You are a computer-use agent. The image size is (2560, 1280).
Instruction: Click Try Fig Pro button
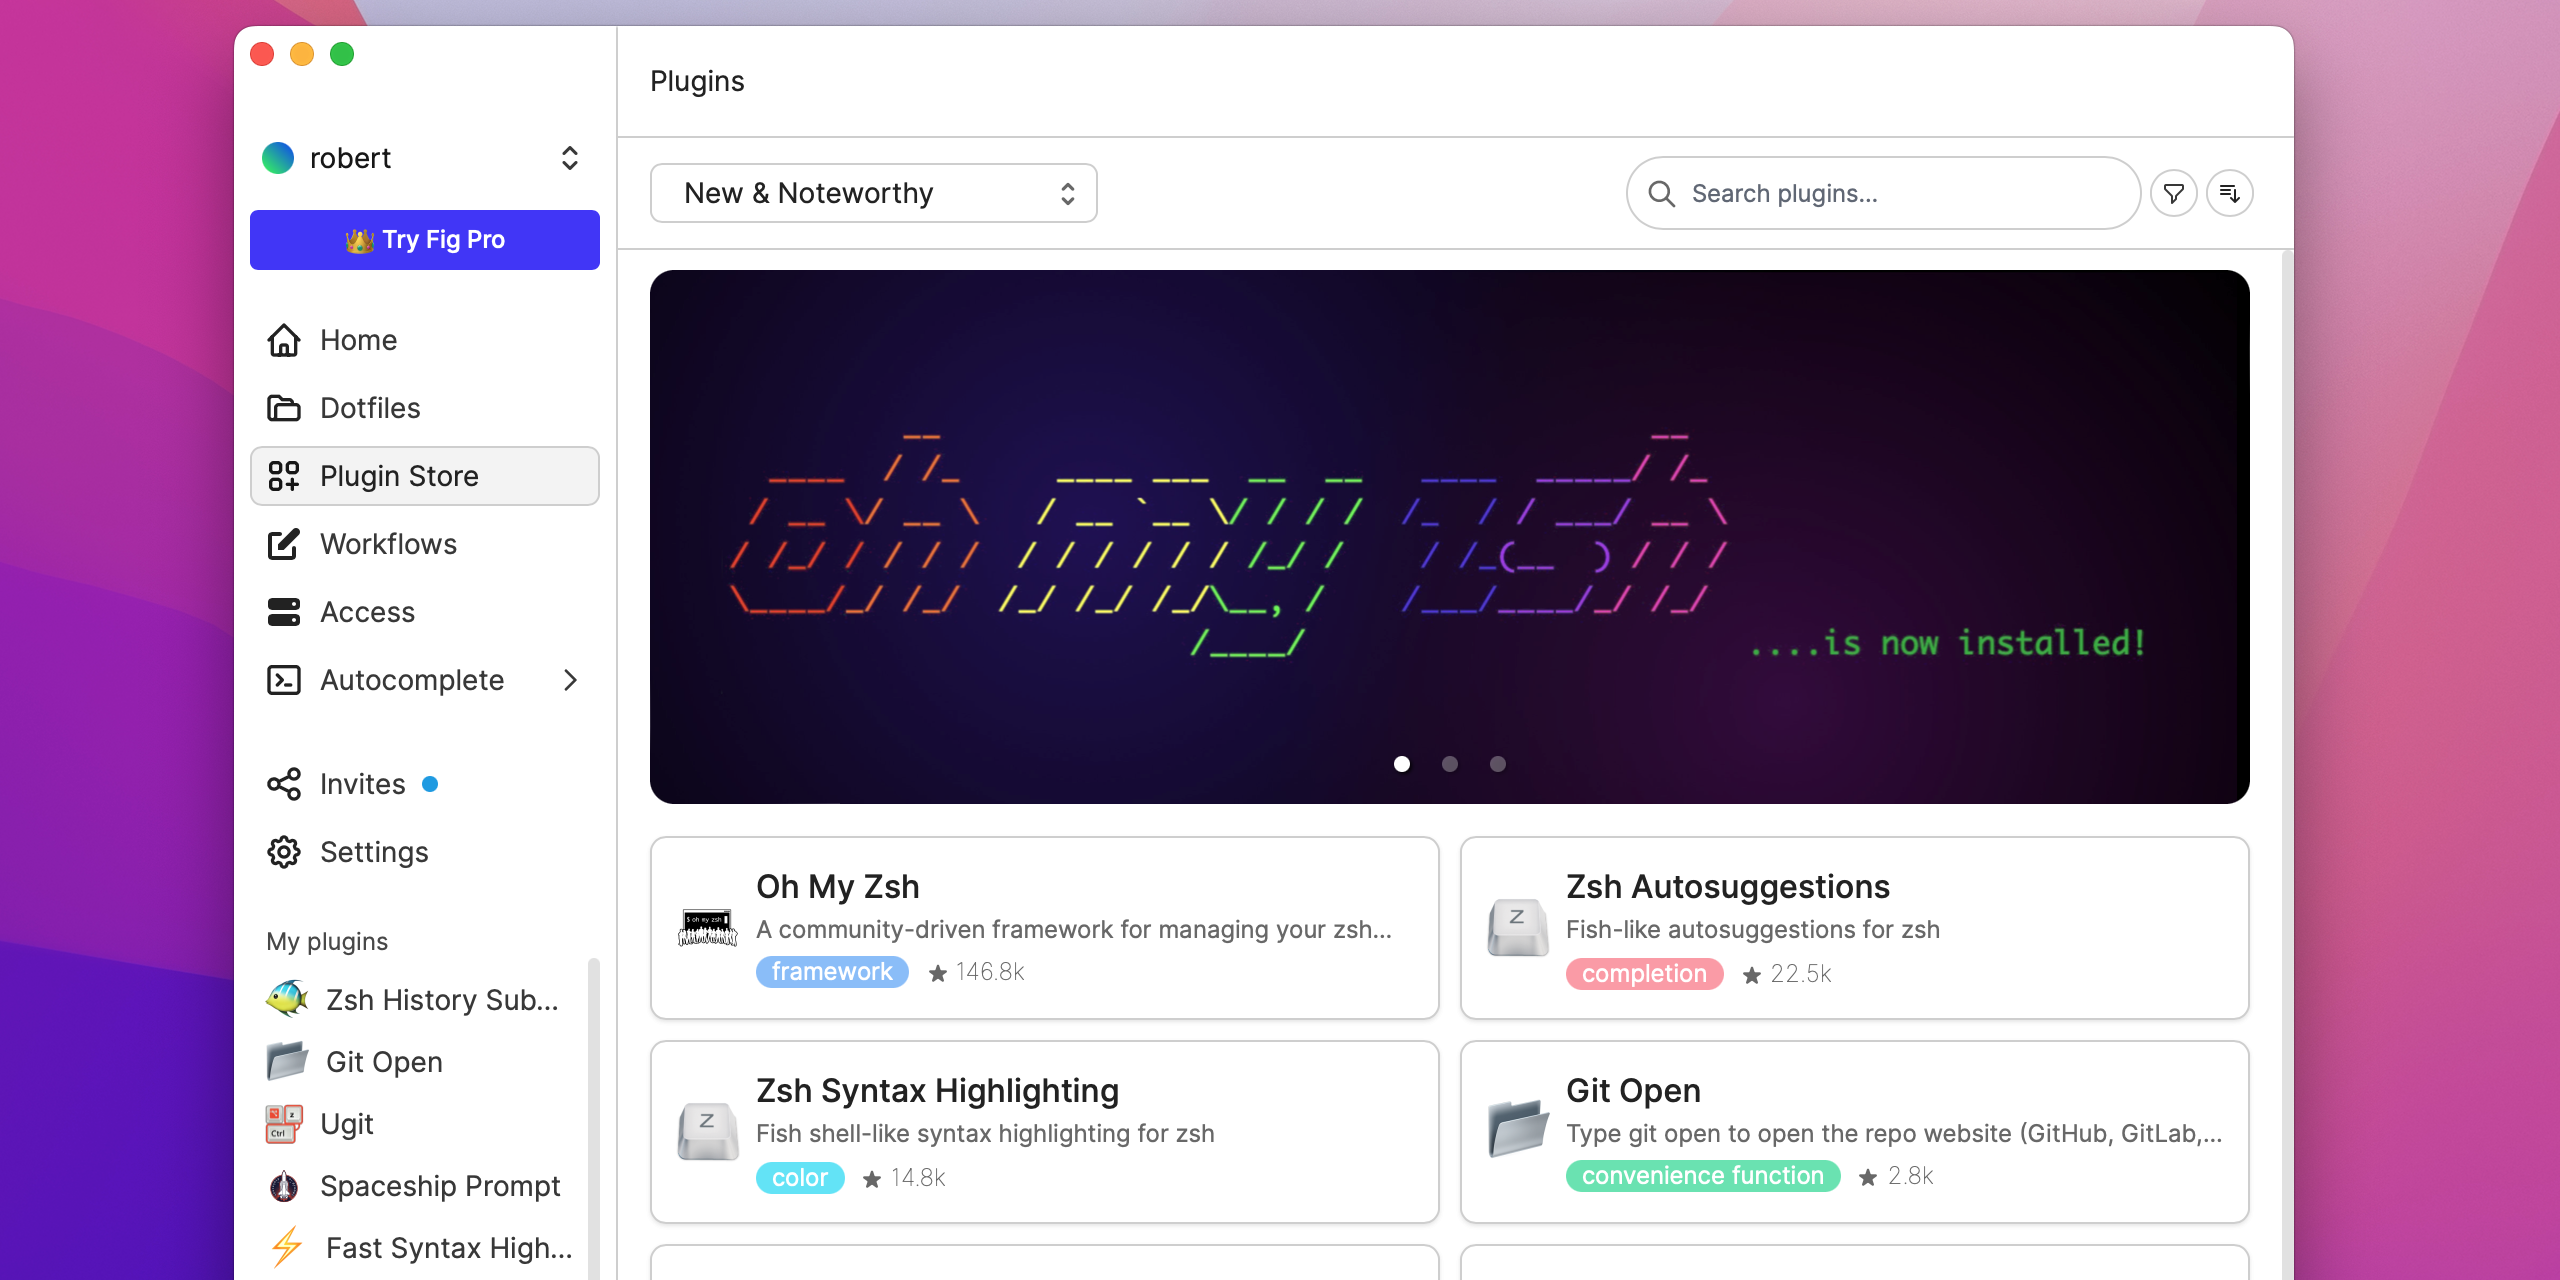click(424, 240)
